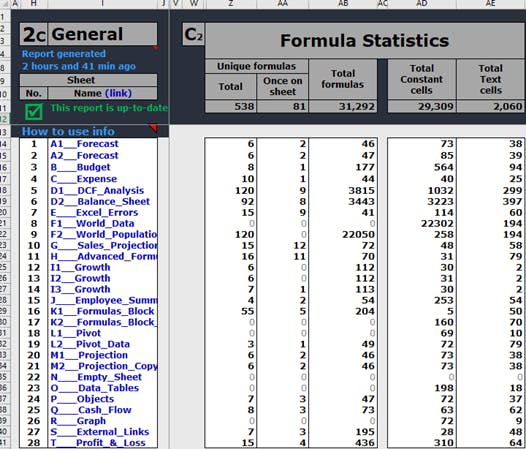The height and width of the screenshot is (449, 526).
Task: Open the D2__Balance_Sheet link
Action: click(100, 201)
